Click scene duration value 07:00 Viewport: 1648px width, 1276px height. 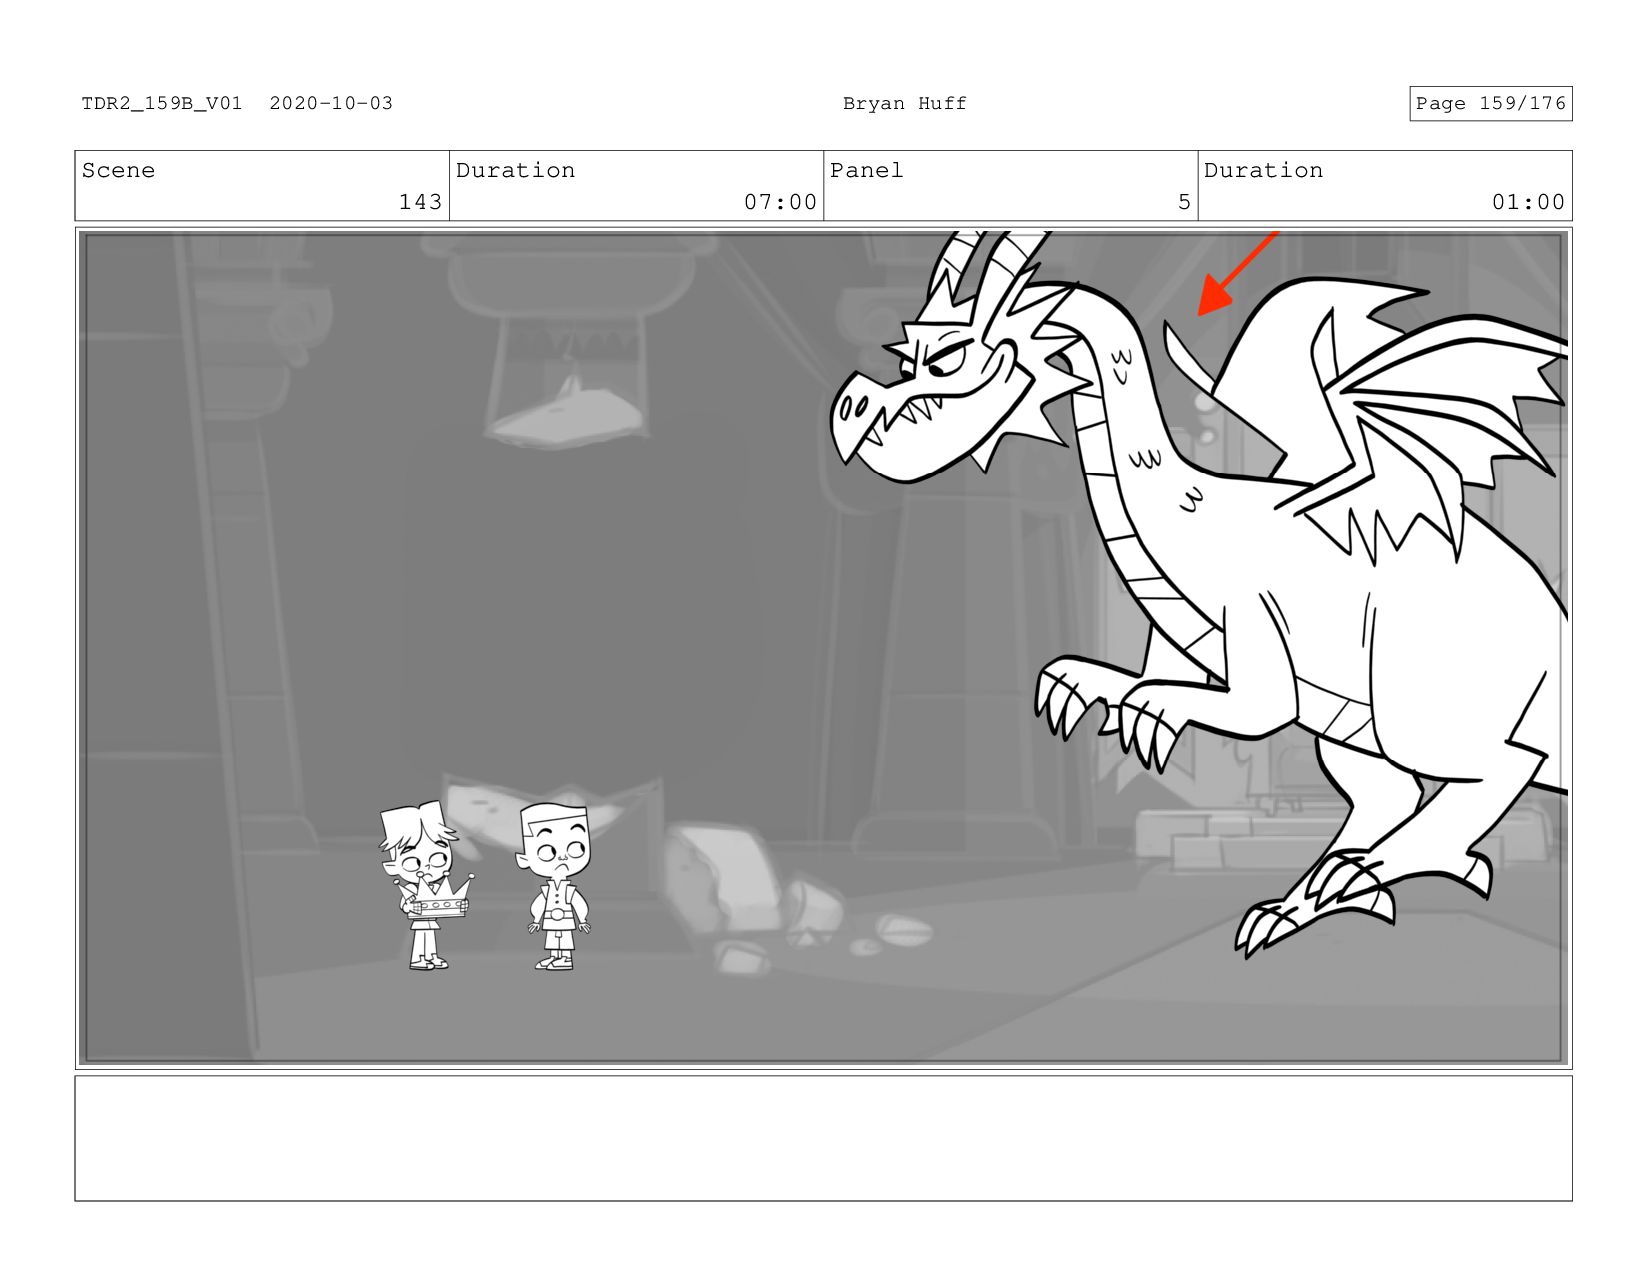(780, 202)
